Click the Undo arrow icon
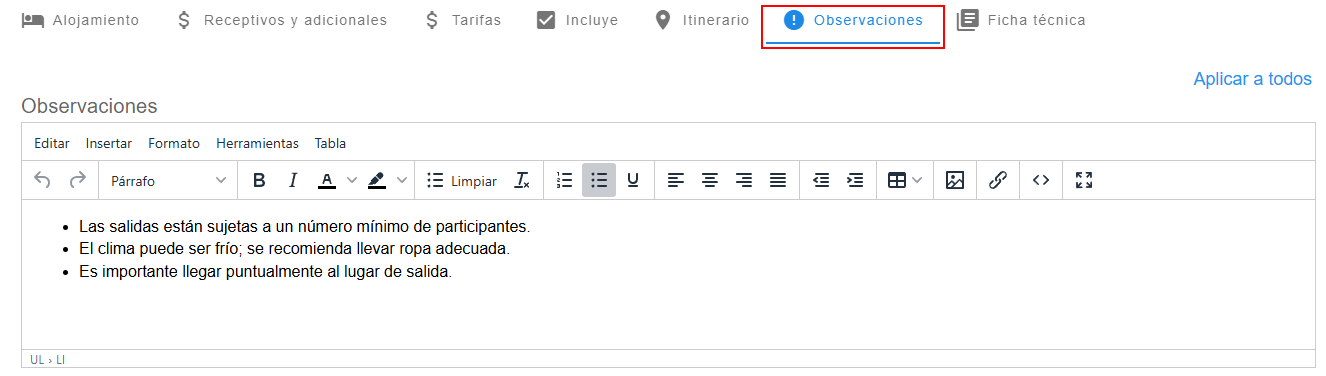This screenshot has width=1326, height=376. [x=42, y=180]
